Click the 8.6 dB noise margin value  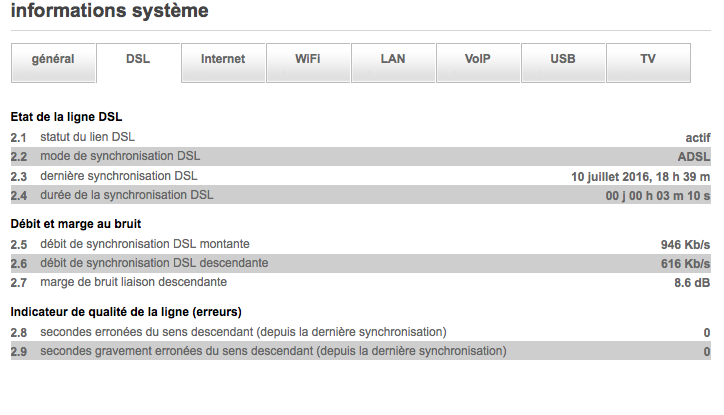pos(692,283)
